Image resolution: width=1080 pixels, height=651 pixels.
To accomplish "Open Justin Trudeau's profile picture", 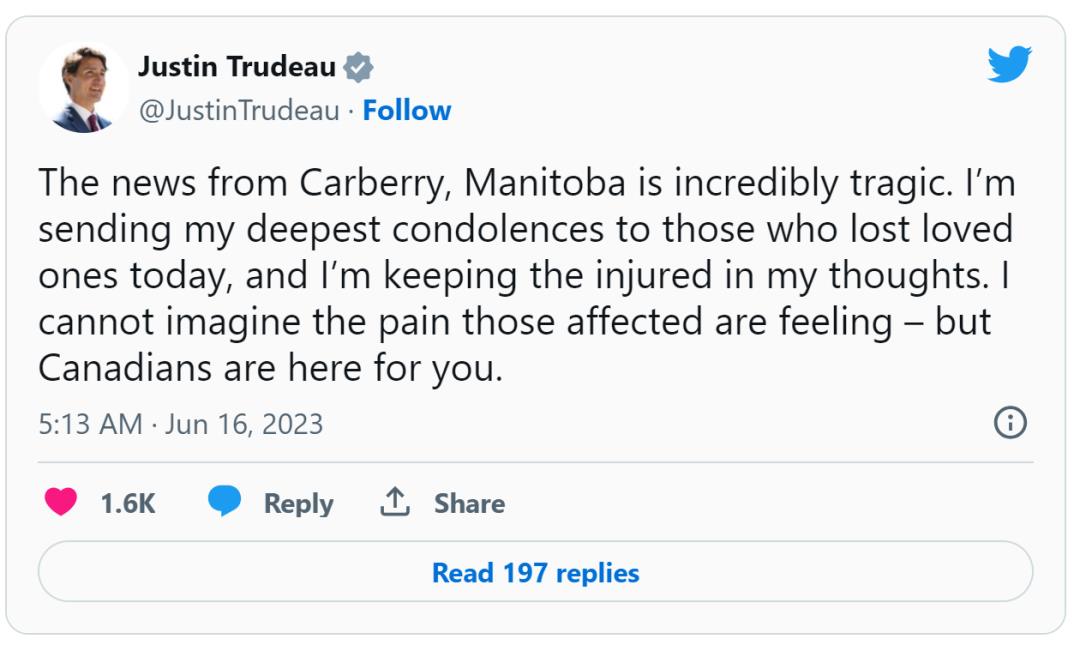I will pos(84,88).
